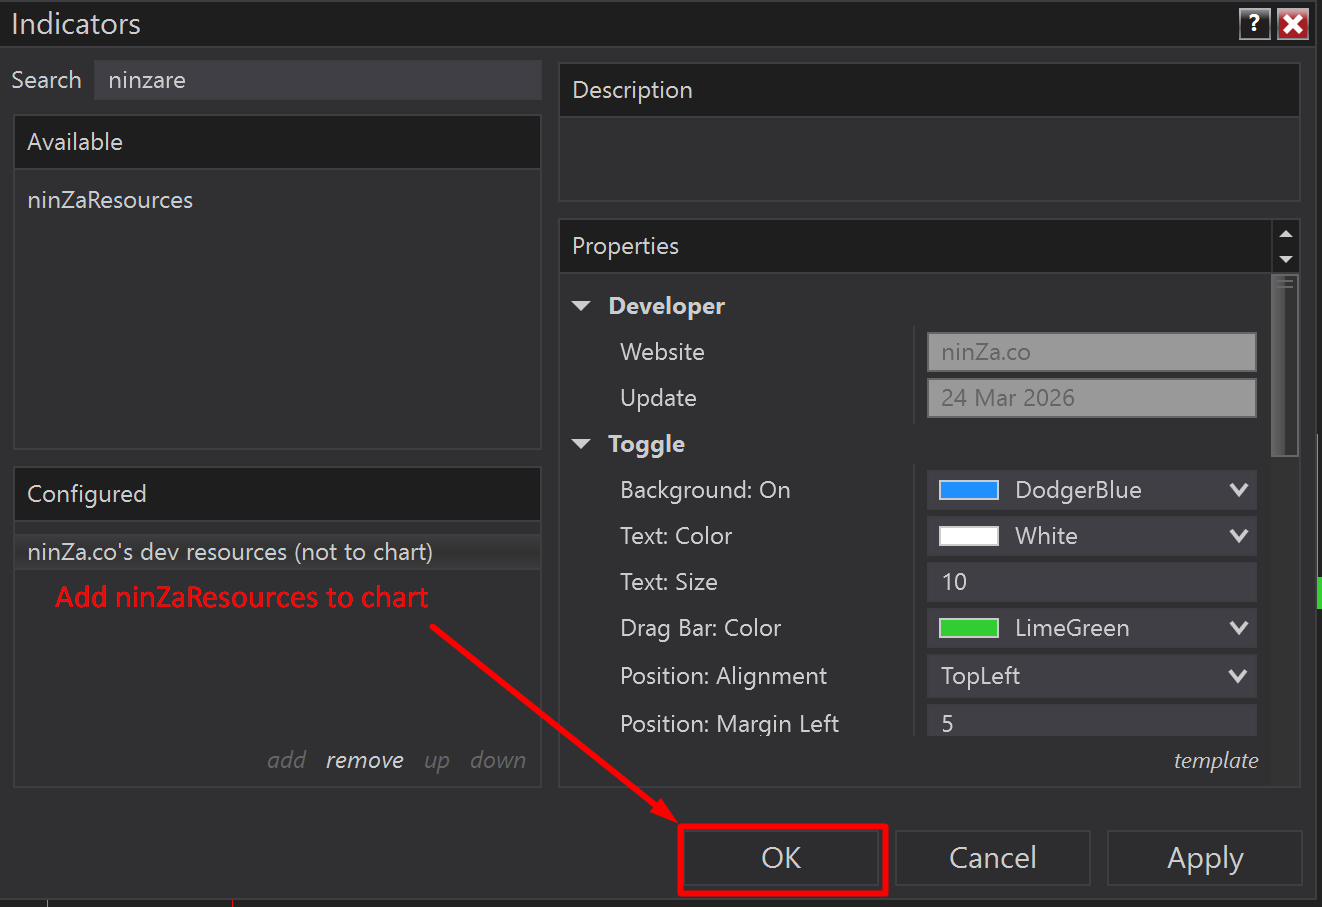1322x907 pixels.
Task: Click the Position: Margin Left property label
Action: point(729,723)
